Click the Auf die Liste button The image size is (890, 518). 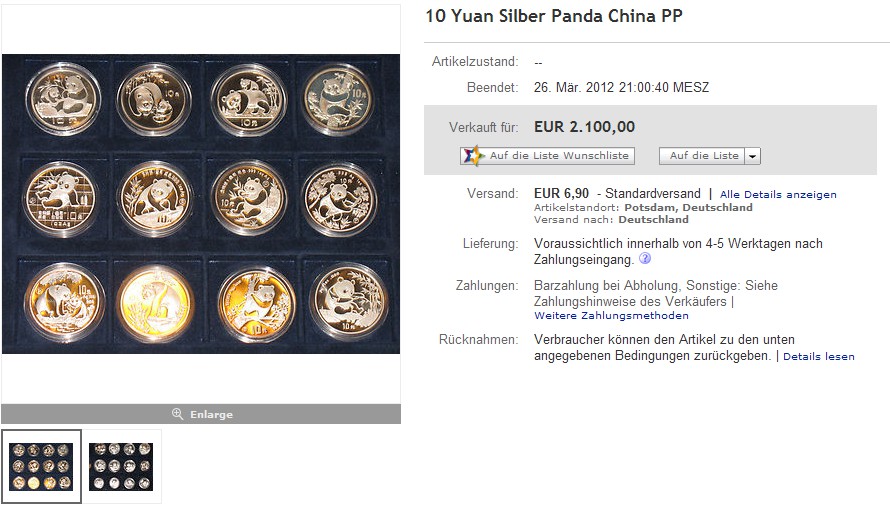point(702,156)
